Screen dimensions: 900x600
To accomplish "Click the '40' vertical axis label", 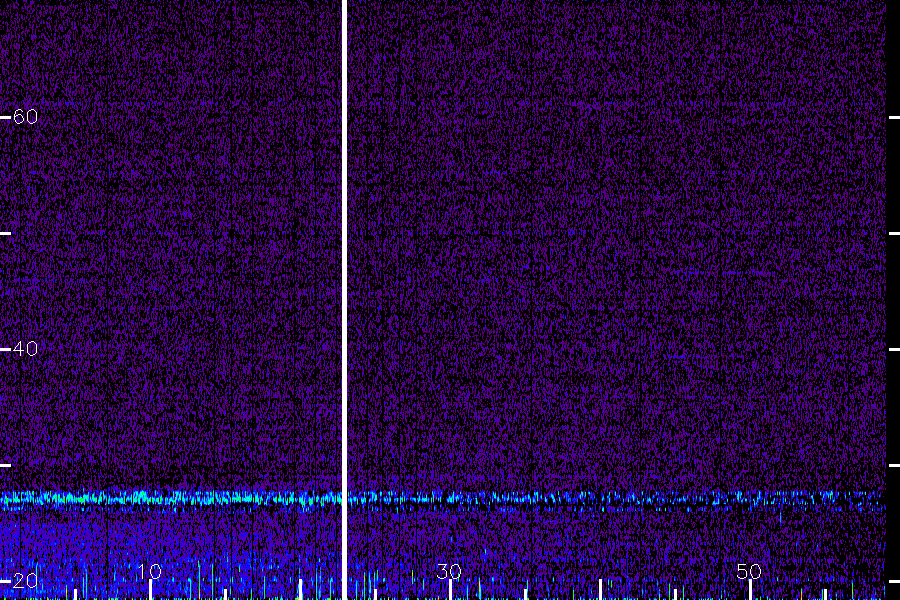I will coord(25,349).
